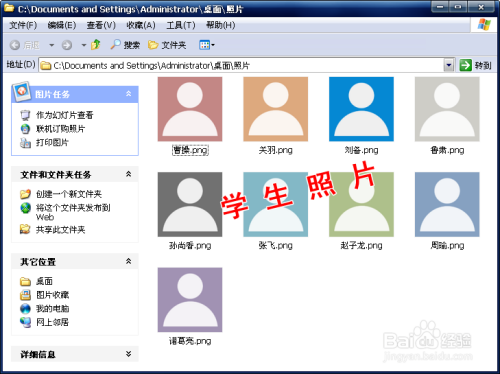Toggle the 文件夹 folders pane button
The height and width of the screenshot is (374, 500).
pyautogui.click(x=167, y=45)
